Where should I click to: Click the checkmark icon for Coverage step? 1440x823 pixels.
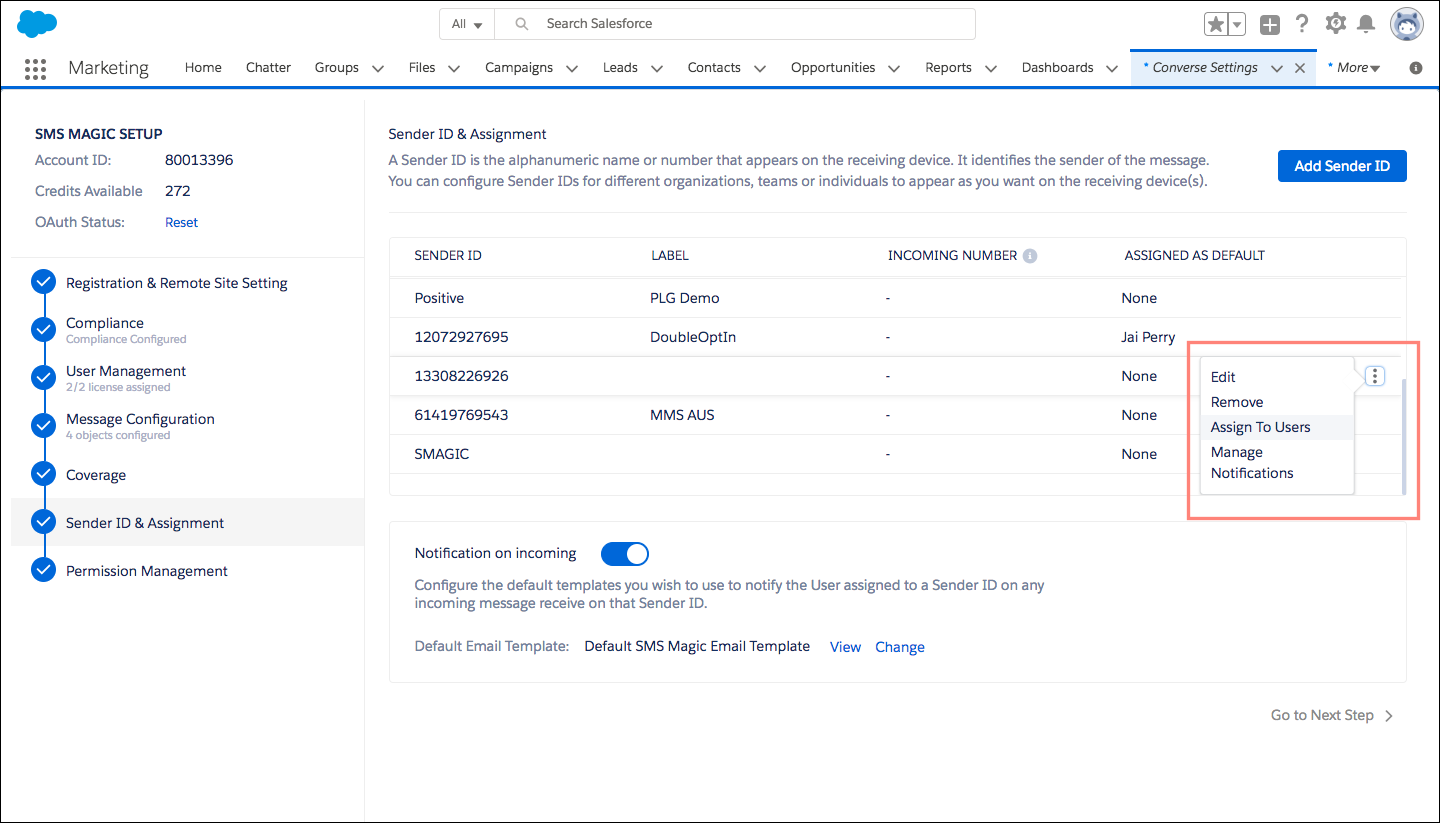[43, 474]
